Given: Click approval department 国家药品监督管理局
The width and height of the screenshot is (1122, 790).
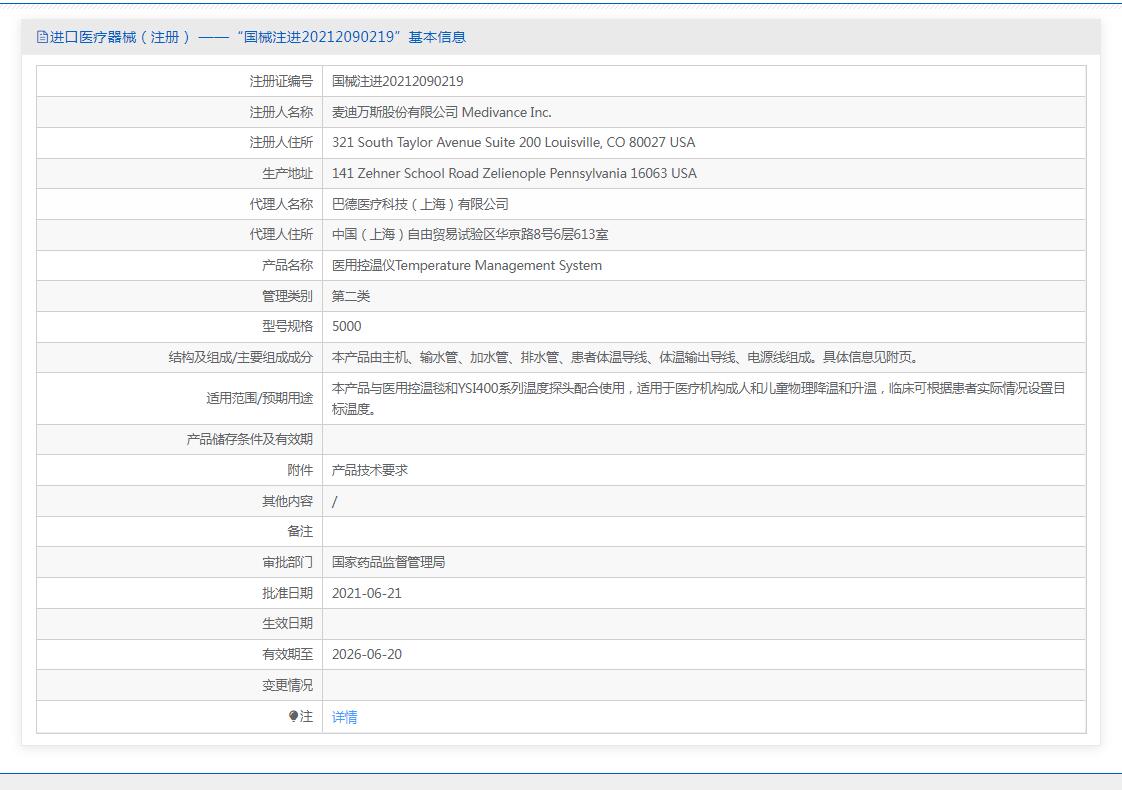Looking at the screenshot, I should (388, 562).
